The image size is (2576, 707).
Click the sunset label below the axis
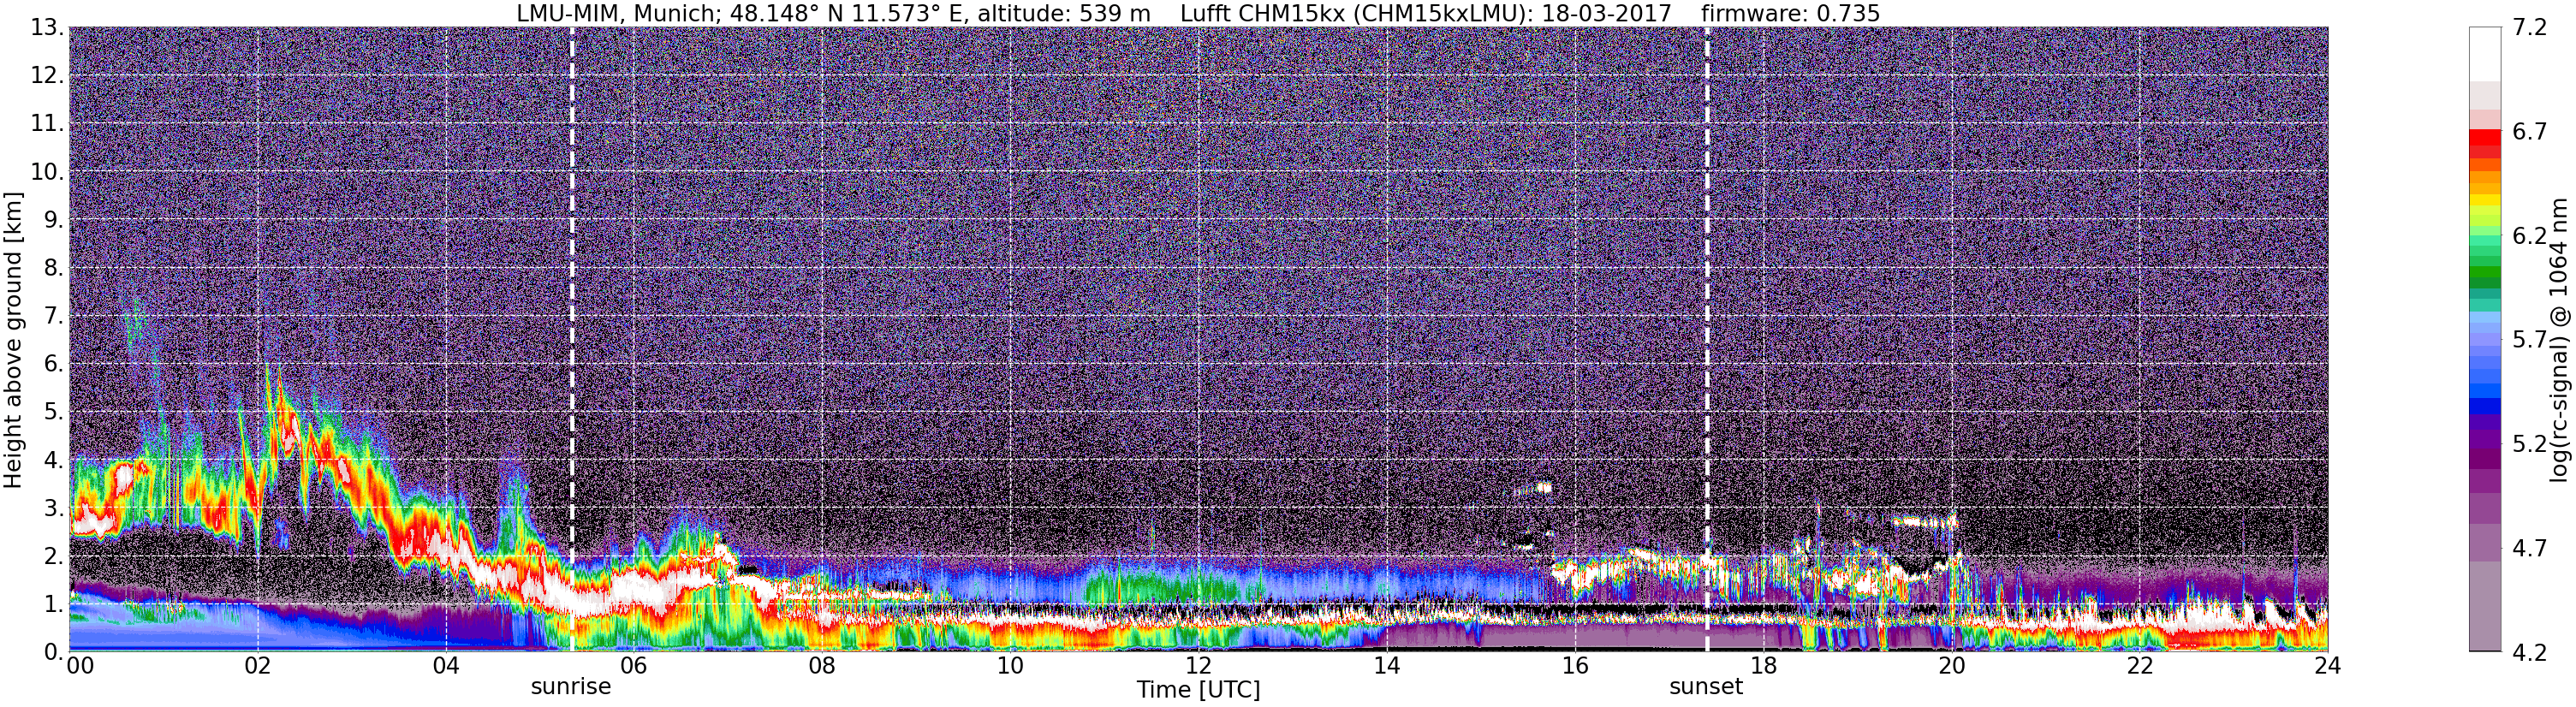click(x=1706, y=687)
